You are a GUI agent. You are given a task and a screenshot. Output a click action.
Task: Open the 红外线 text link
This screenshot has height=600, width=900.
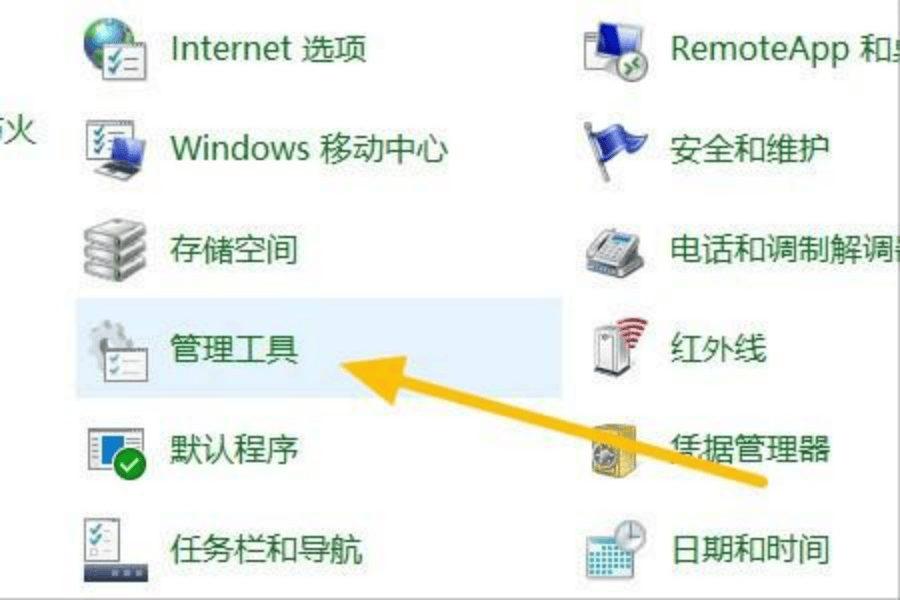(x=719, y=348)
